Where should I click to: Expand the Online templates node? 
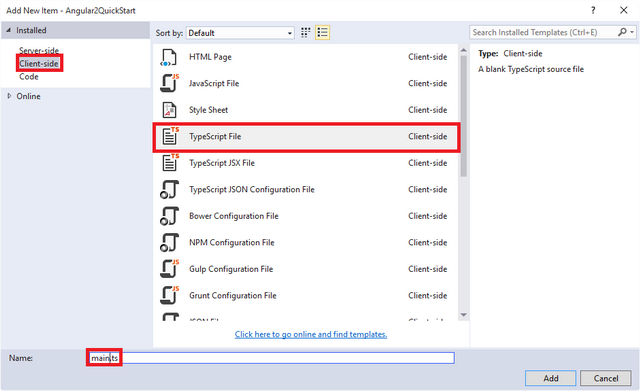(x=9, y=96)
